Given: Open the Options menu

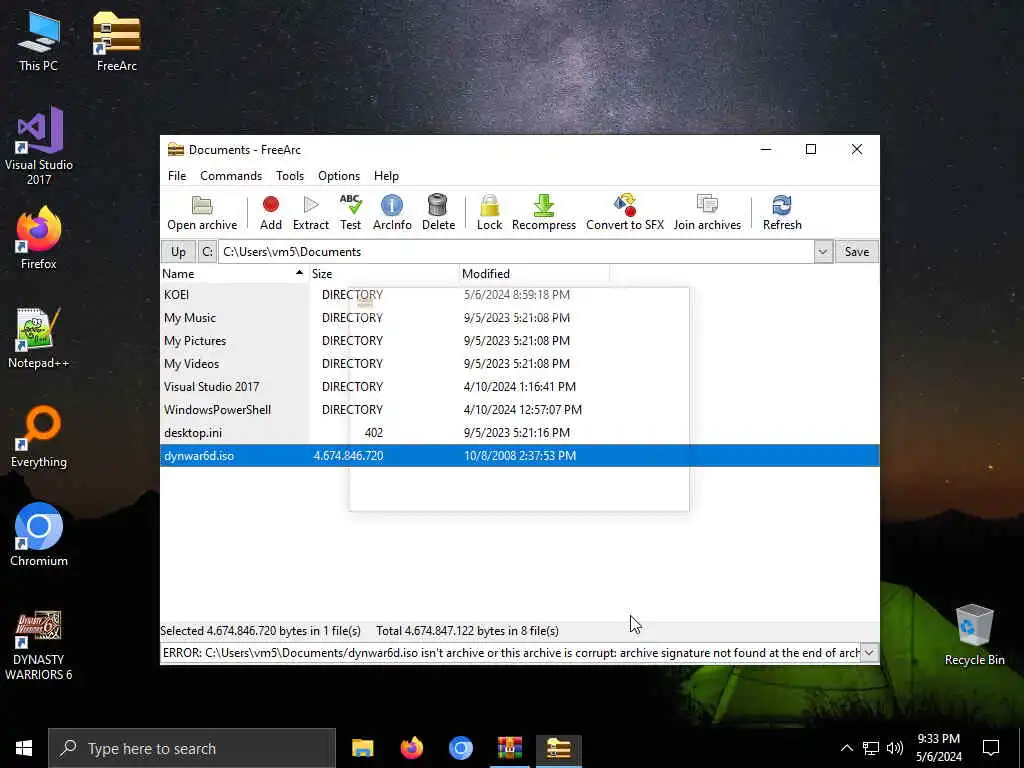Looking at the screenshot, I should pyautogui.click(x=338, y=176).
